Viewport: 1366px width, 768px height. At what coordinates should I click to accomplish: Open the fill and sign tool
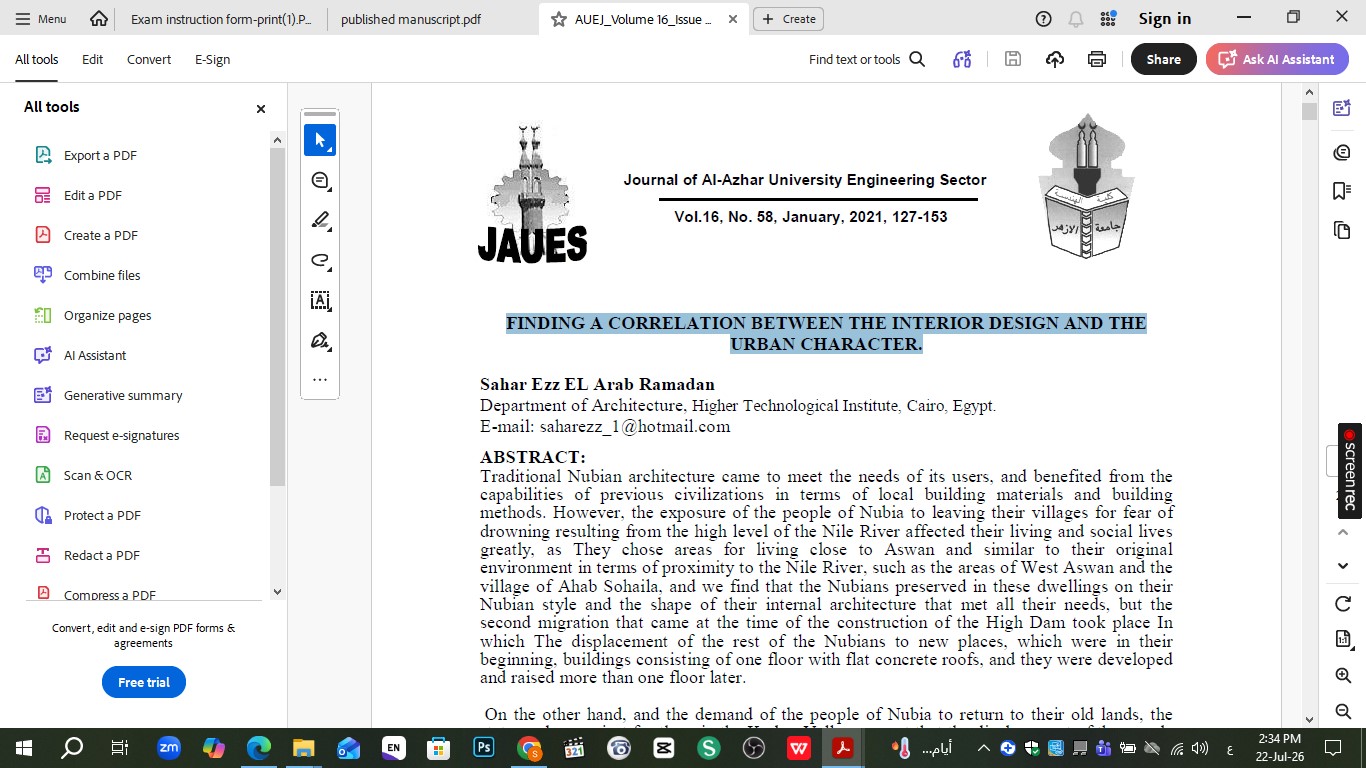320,340
